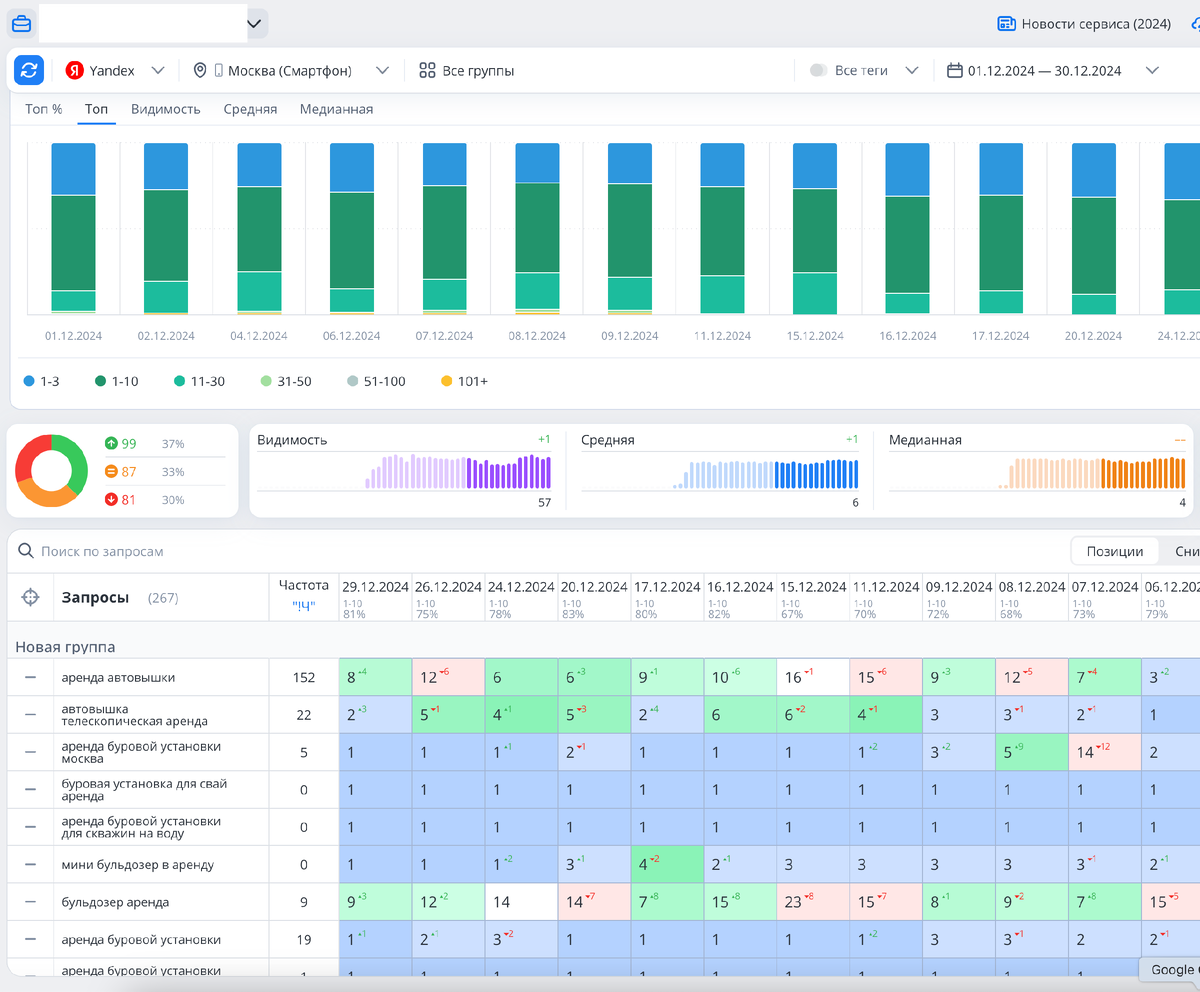Click the Yandex logo icon

pos(75,70)
